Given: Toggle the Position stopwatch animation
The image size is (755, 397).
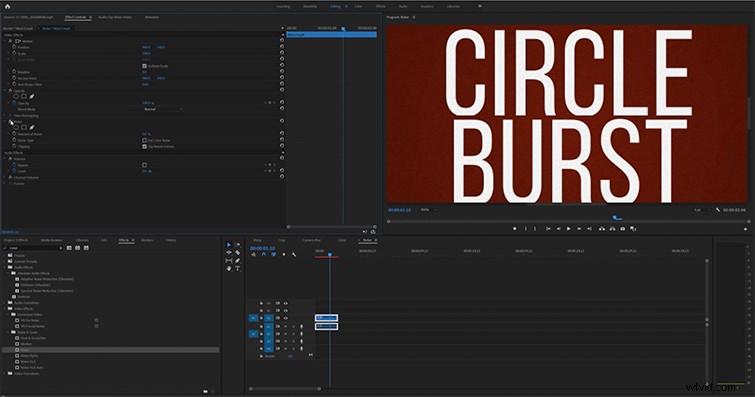Looking at the screenshot, I should 14,47.
